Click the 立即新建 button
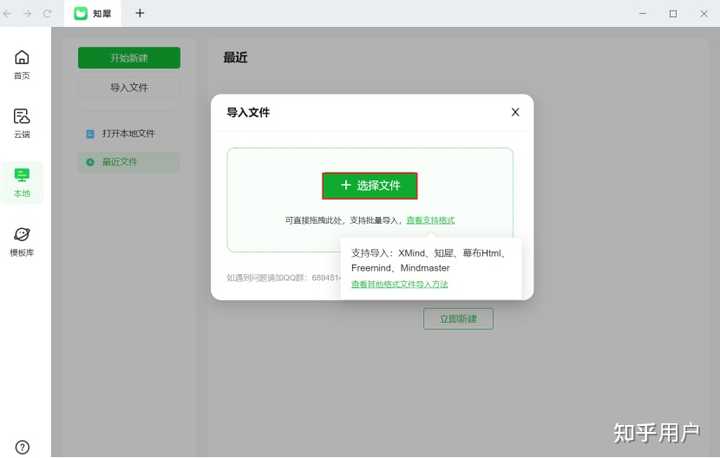The width and height of the screenshot is (720, 458). click(x=458, y=319)
